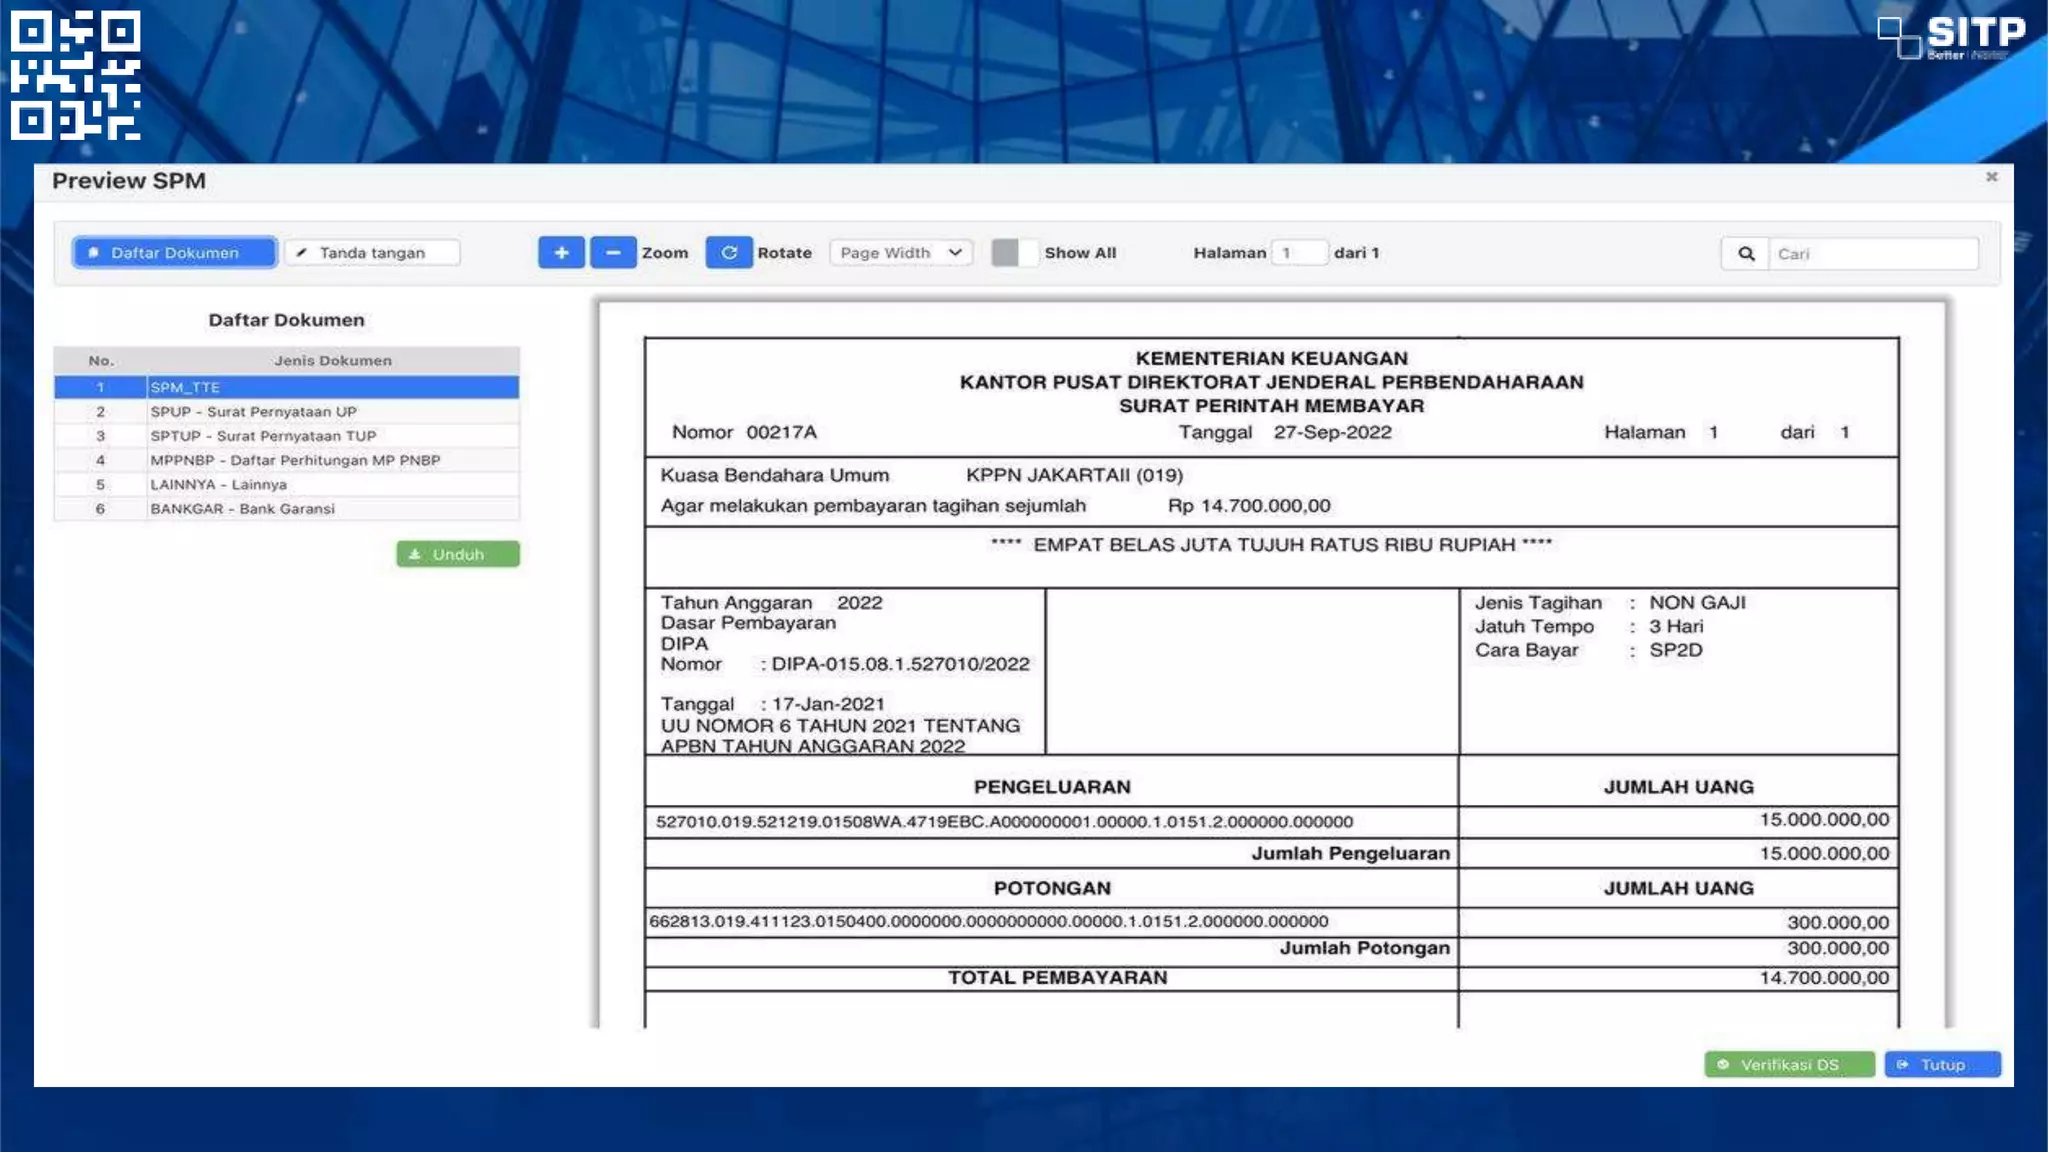2048x1152 pixels.
Task: Select the SPM_TTE document row
Action: (286, 387)
